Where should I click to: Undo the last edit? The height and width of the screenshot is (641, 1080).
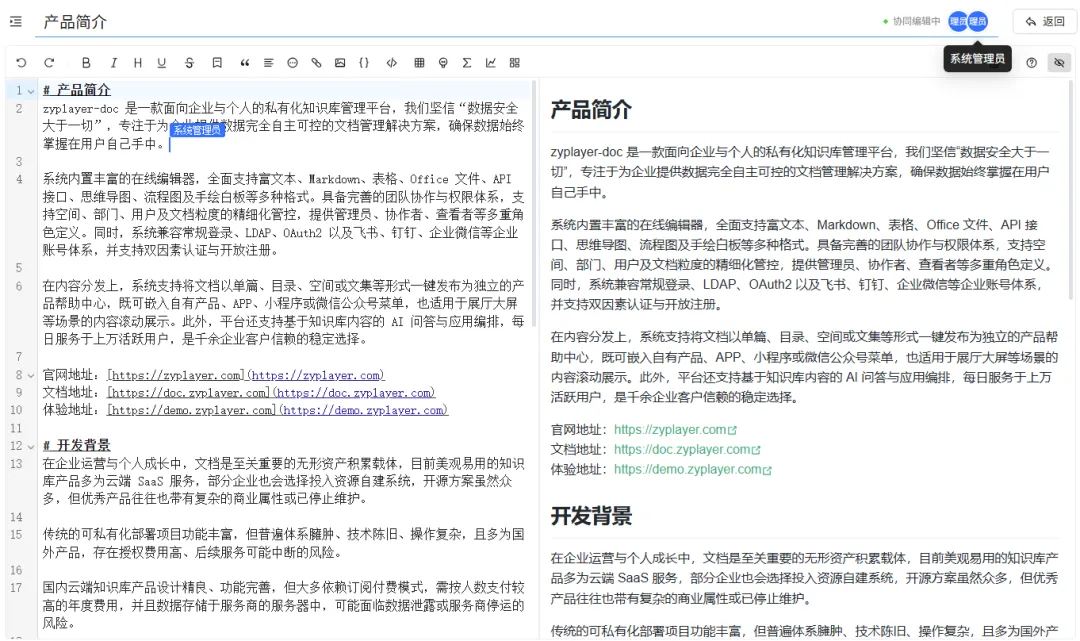point(21,63)
